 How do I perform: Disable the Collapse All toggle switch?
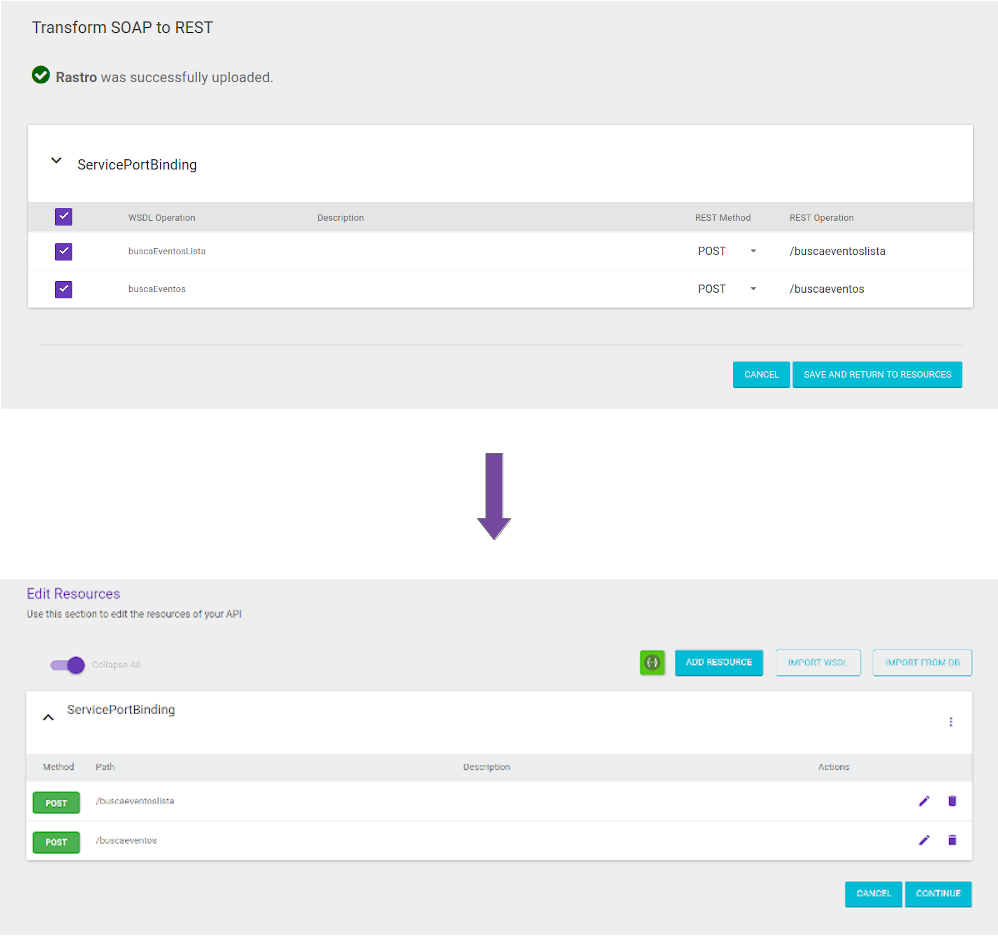[66, 664]
